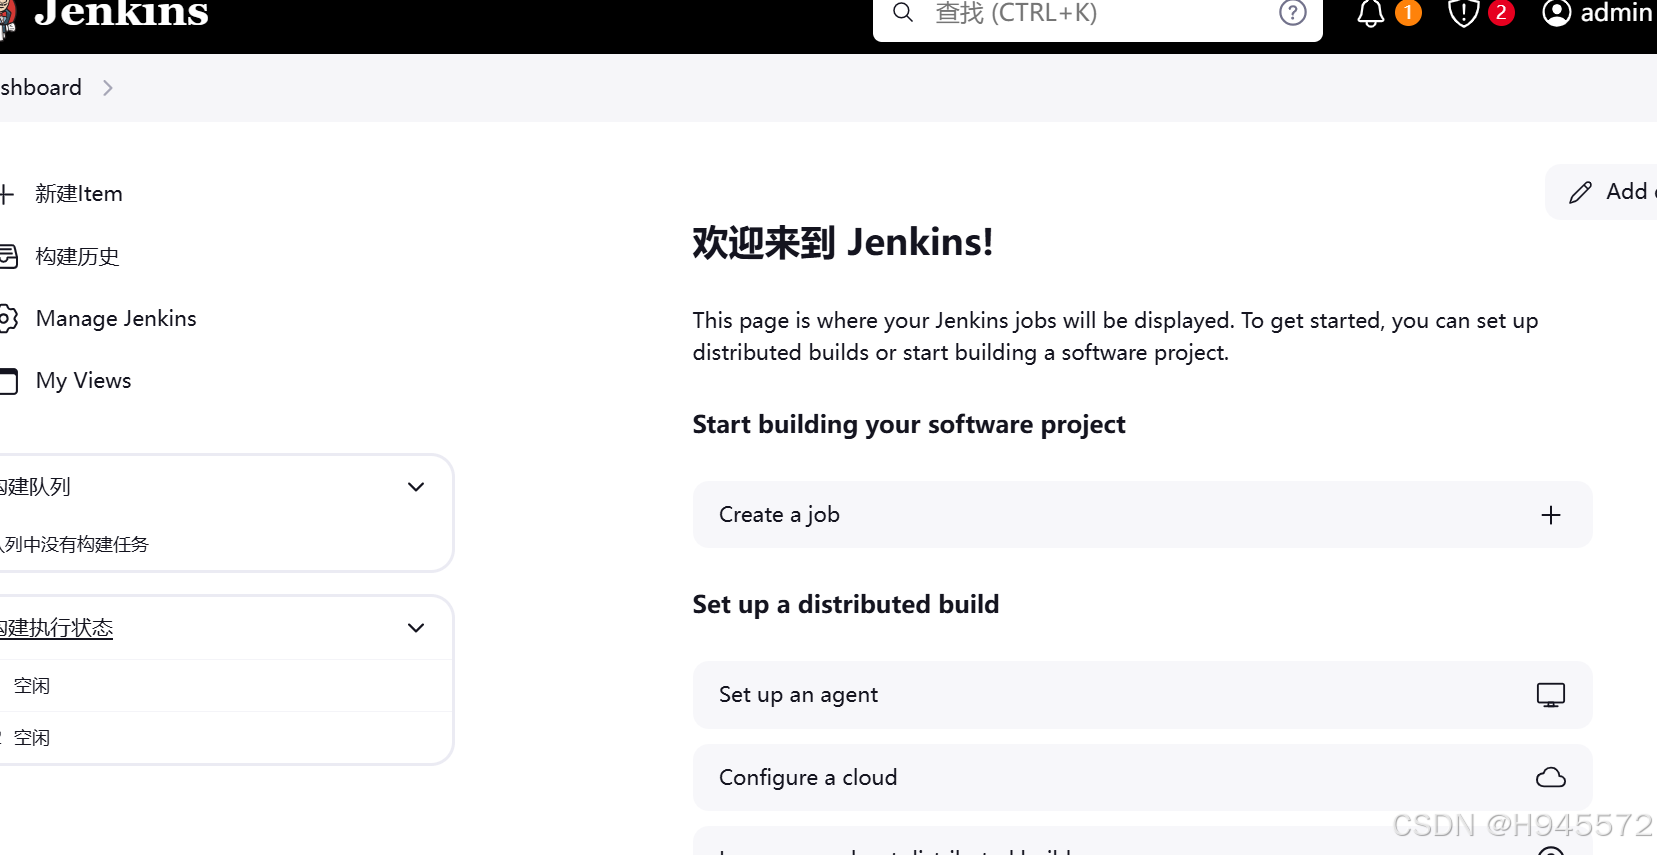
Task: Click the 列中没有构建任务 empty queue text
Action: 75,545
